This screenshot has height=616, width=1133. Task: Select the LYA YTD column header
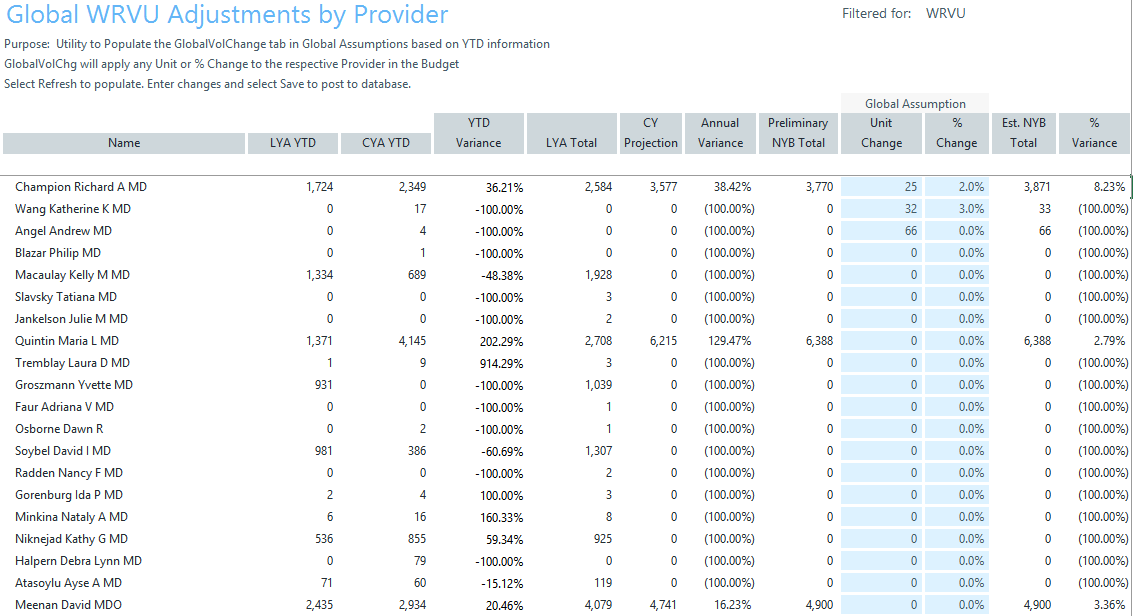click(293, 143)
